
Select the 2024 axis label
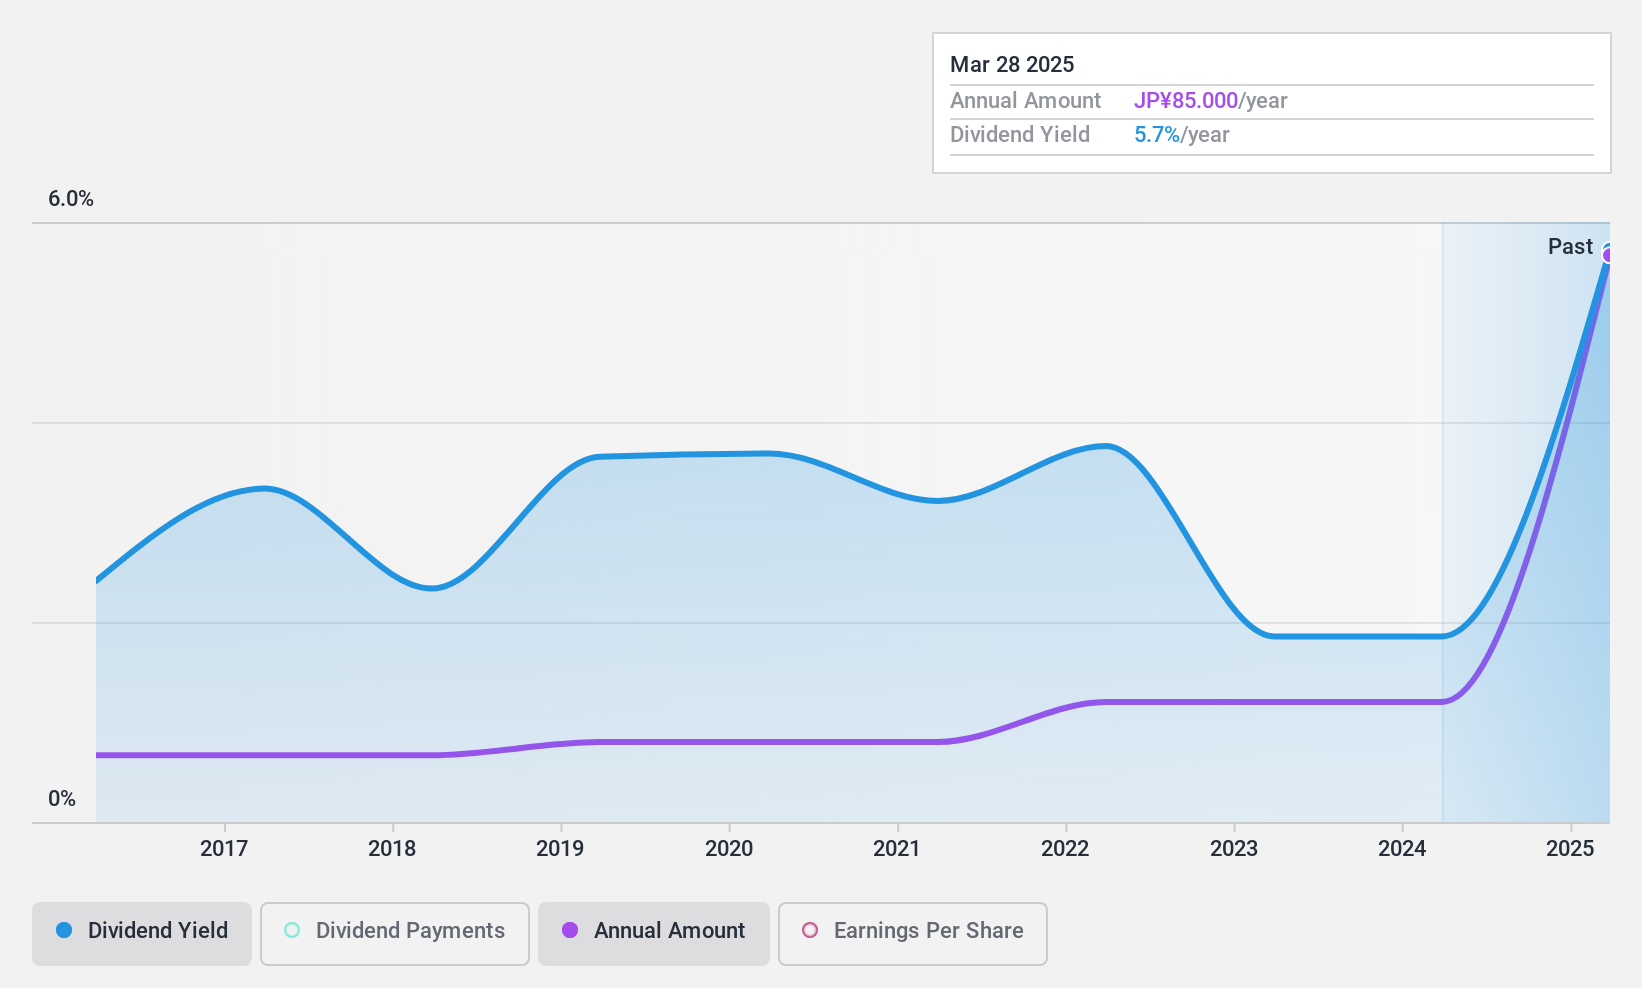1402,849
